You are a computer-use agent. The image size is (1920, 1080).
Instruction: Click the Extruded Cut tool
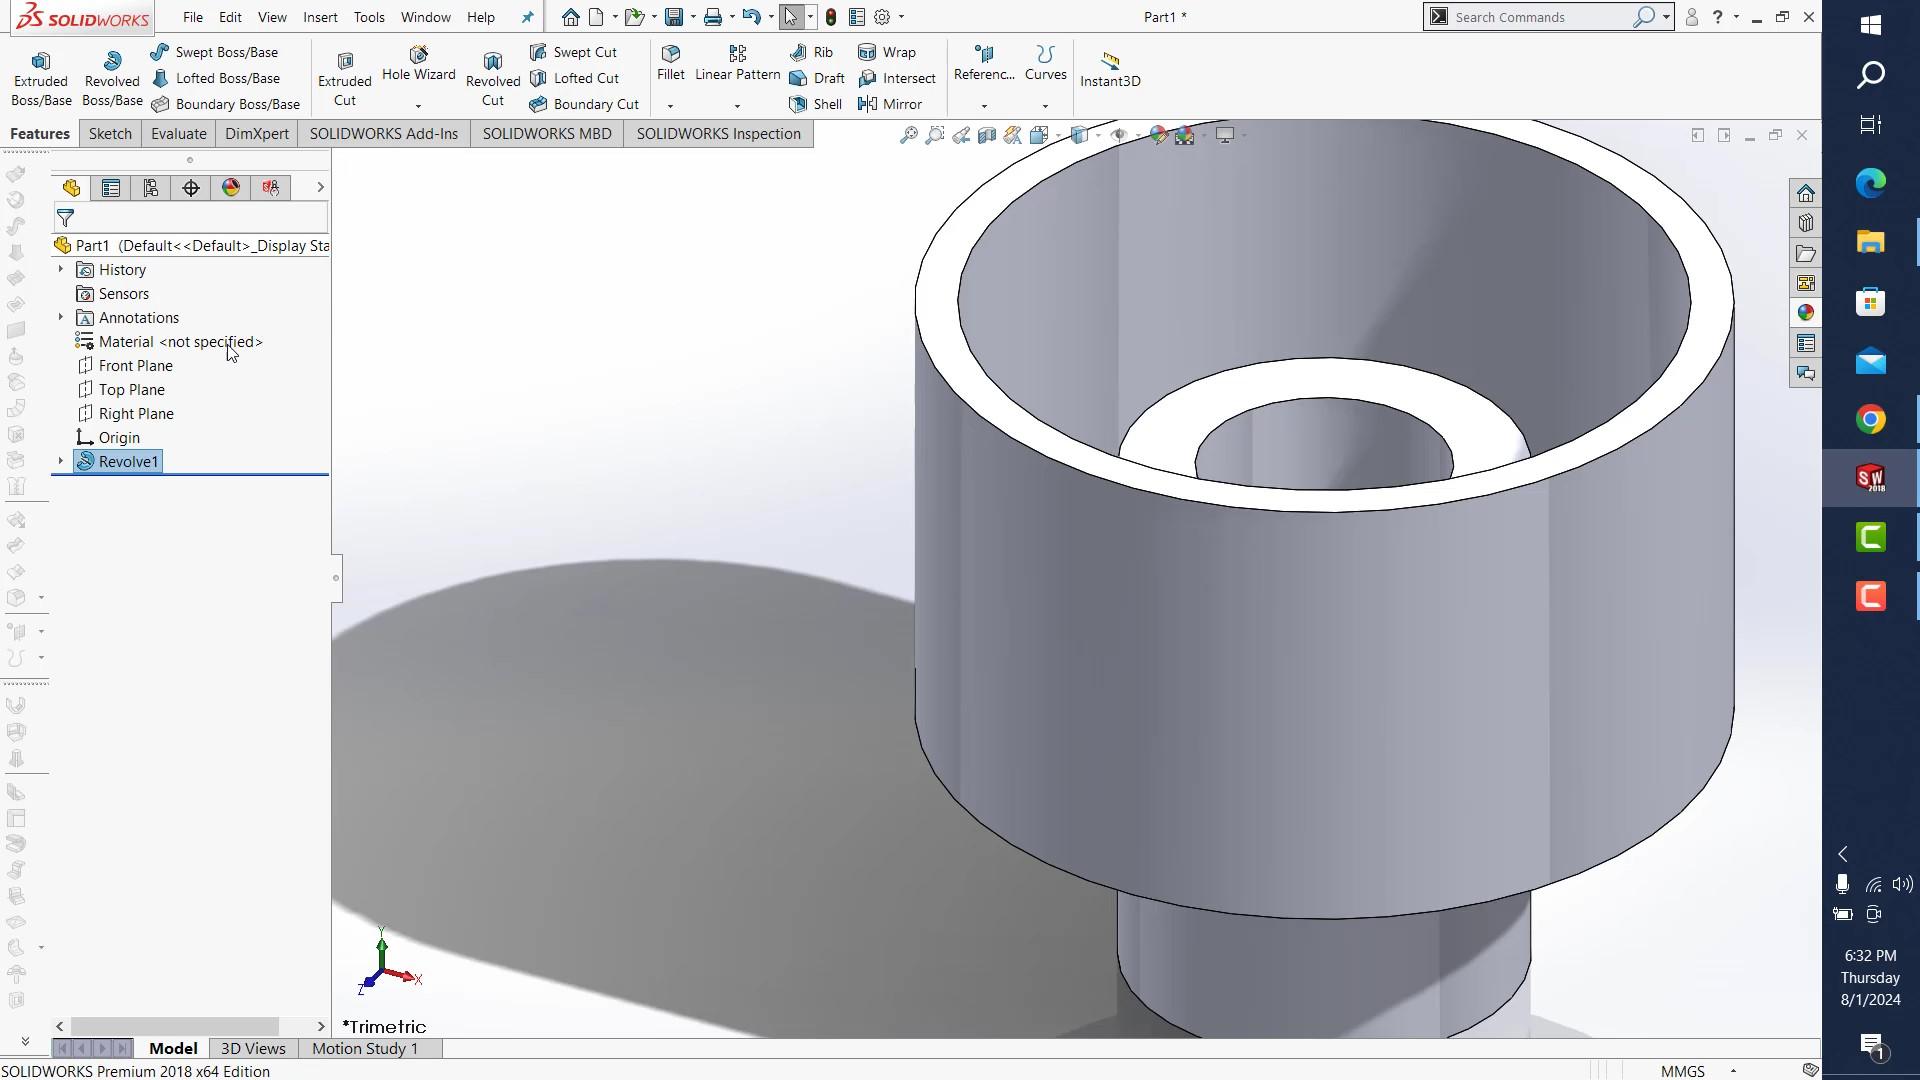click(344, 78)
